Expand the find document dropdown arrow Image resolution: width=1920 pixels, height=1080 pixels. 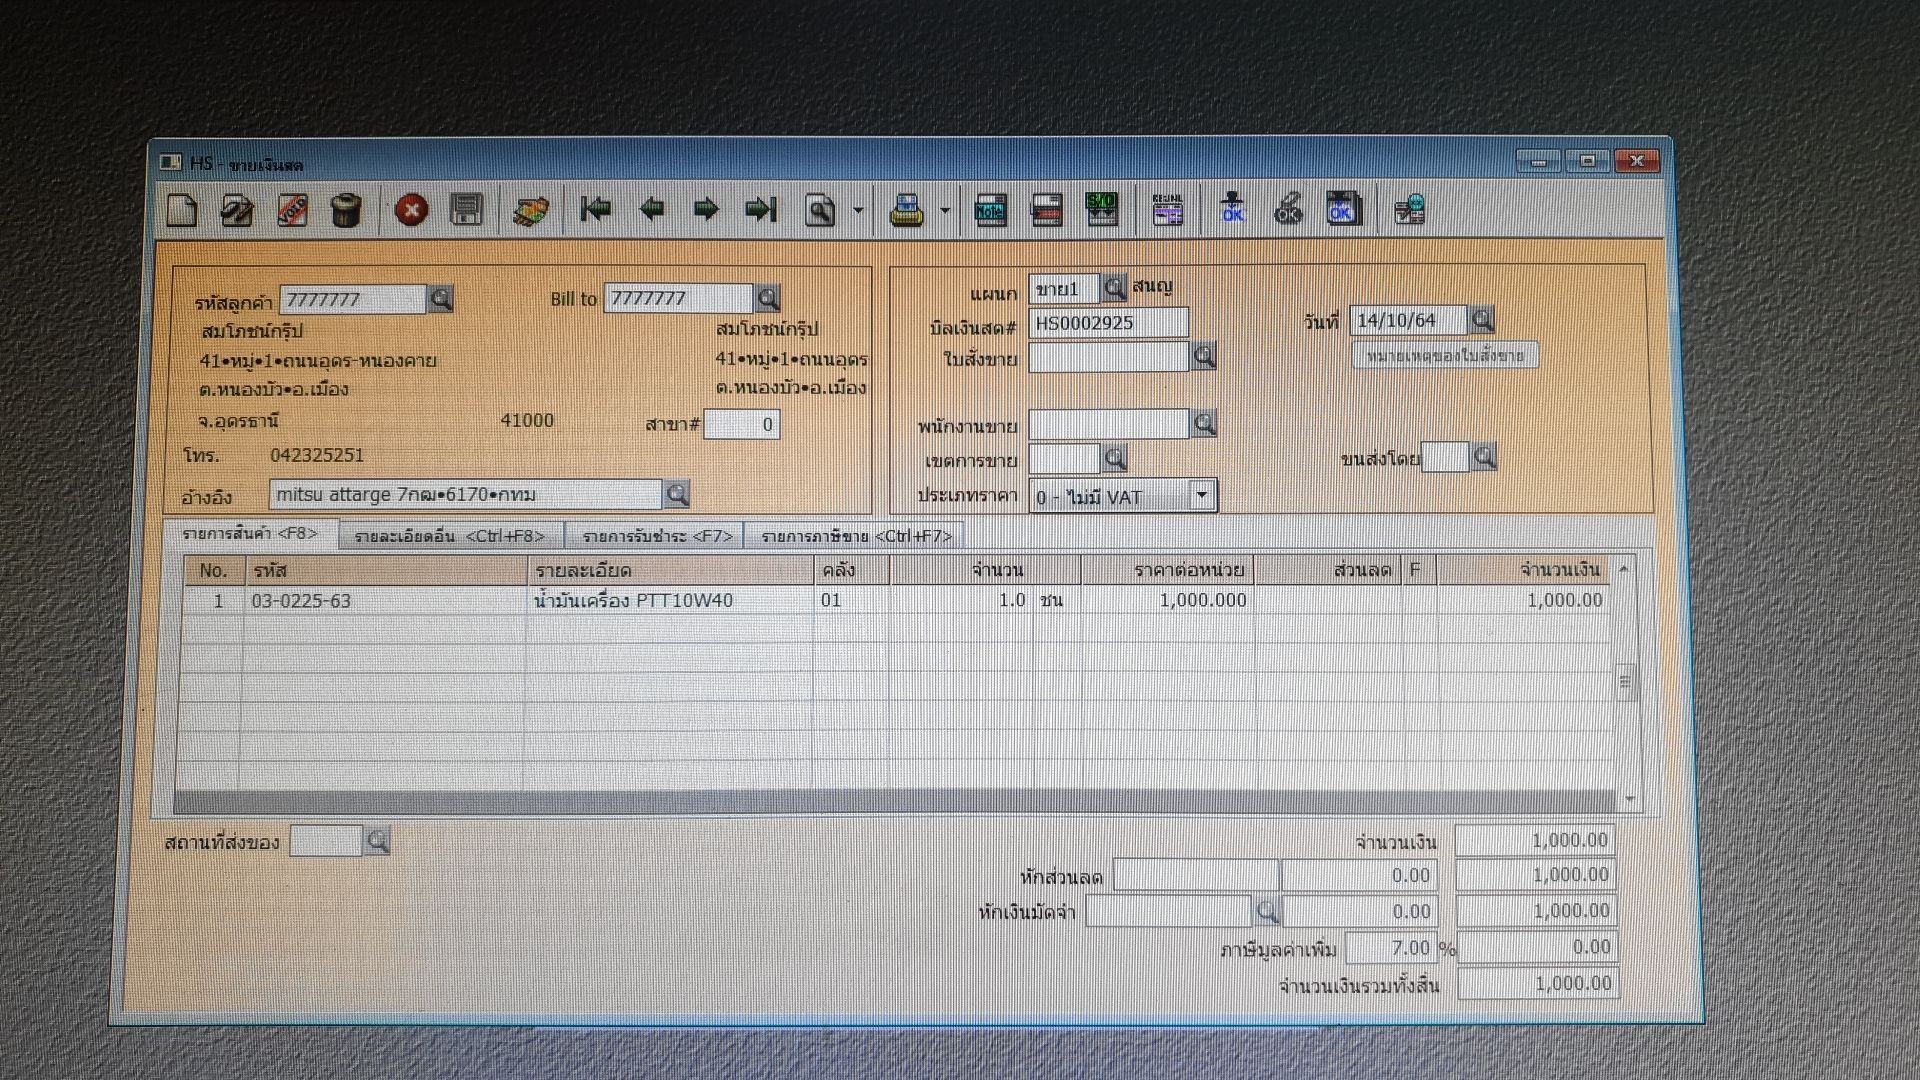coord(858,211)
